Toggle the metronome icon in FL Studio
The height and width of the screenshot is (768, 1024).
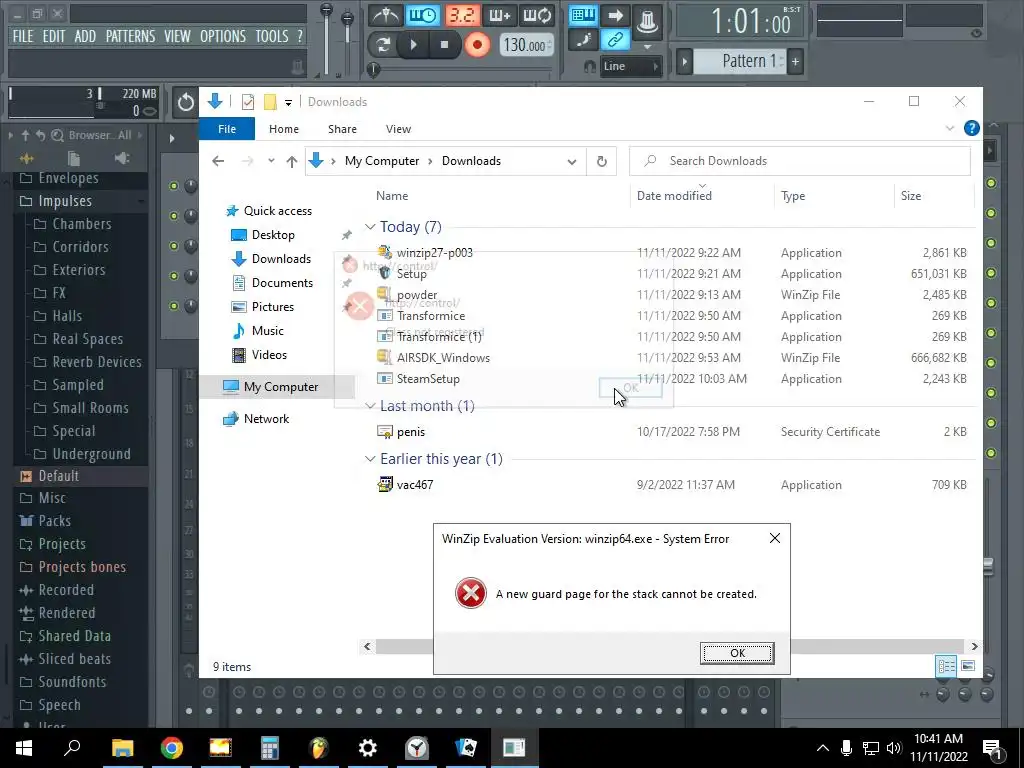coord(385,15)
